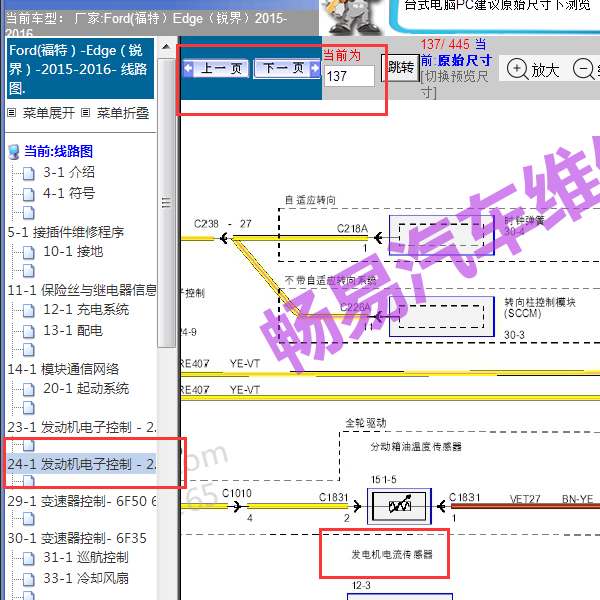
Task: Open the 4-1 符号 tree item
Action: point(69,193)
